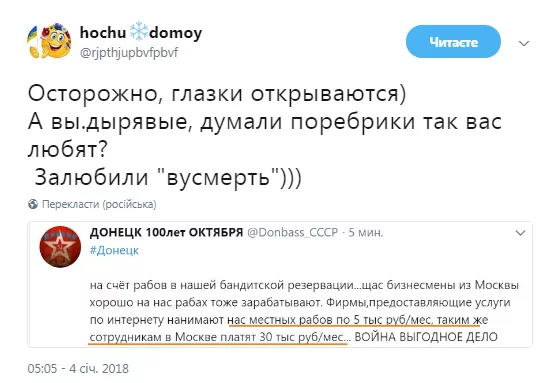Click the line Залюбили "вусмерть"
The height and width of the screenshot is (383, 560).
[x=168, y=177]
